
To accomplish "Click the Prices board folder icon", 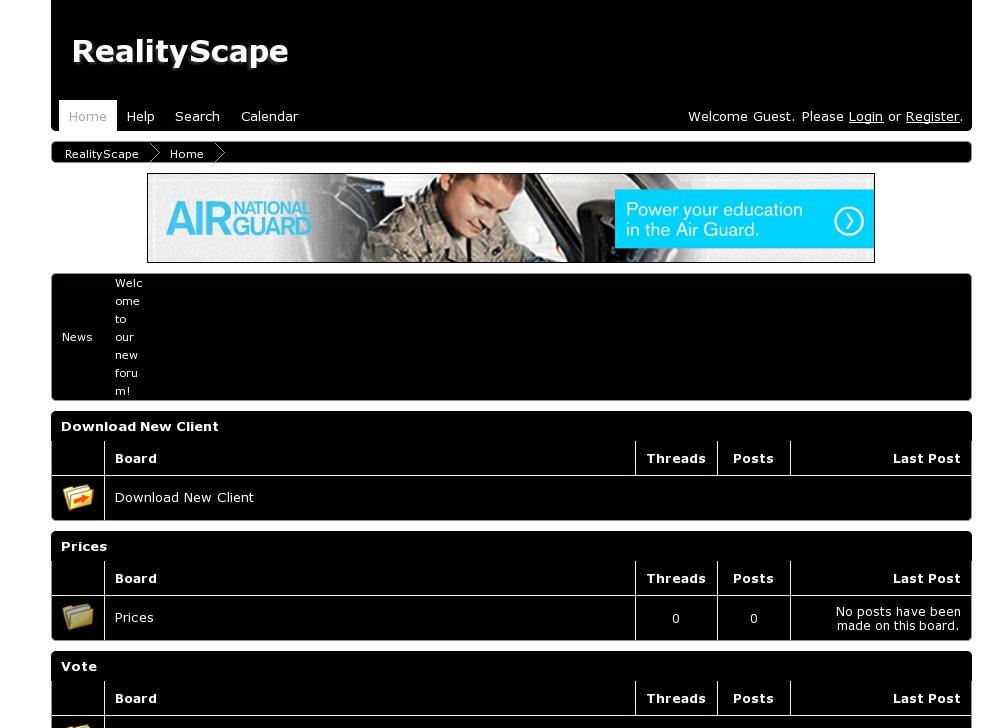I will pos(78,617).
